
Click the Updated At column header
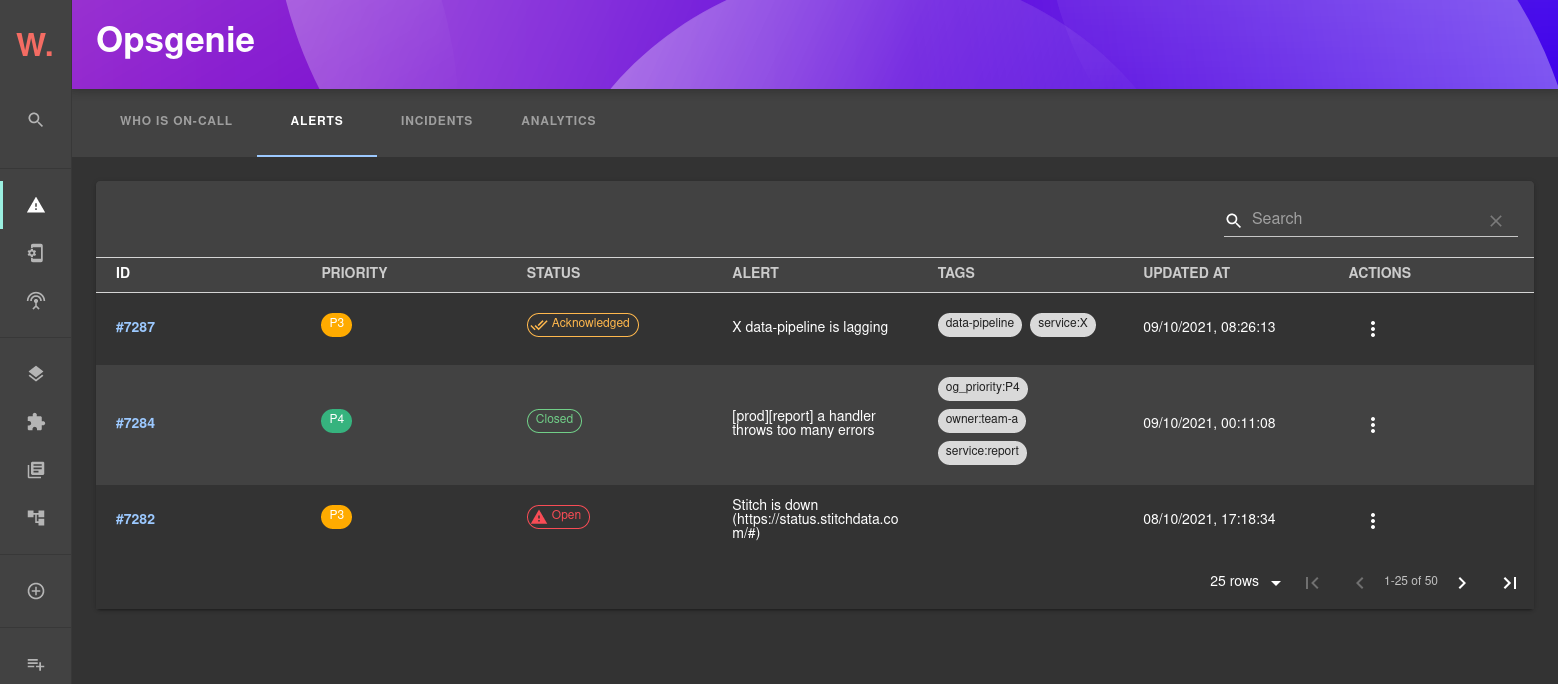[x=1186, y=273]
